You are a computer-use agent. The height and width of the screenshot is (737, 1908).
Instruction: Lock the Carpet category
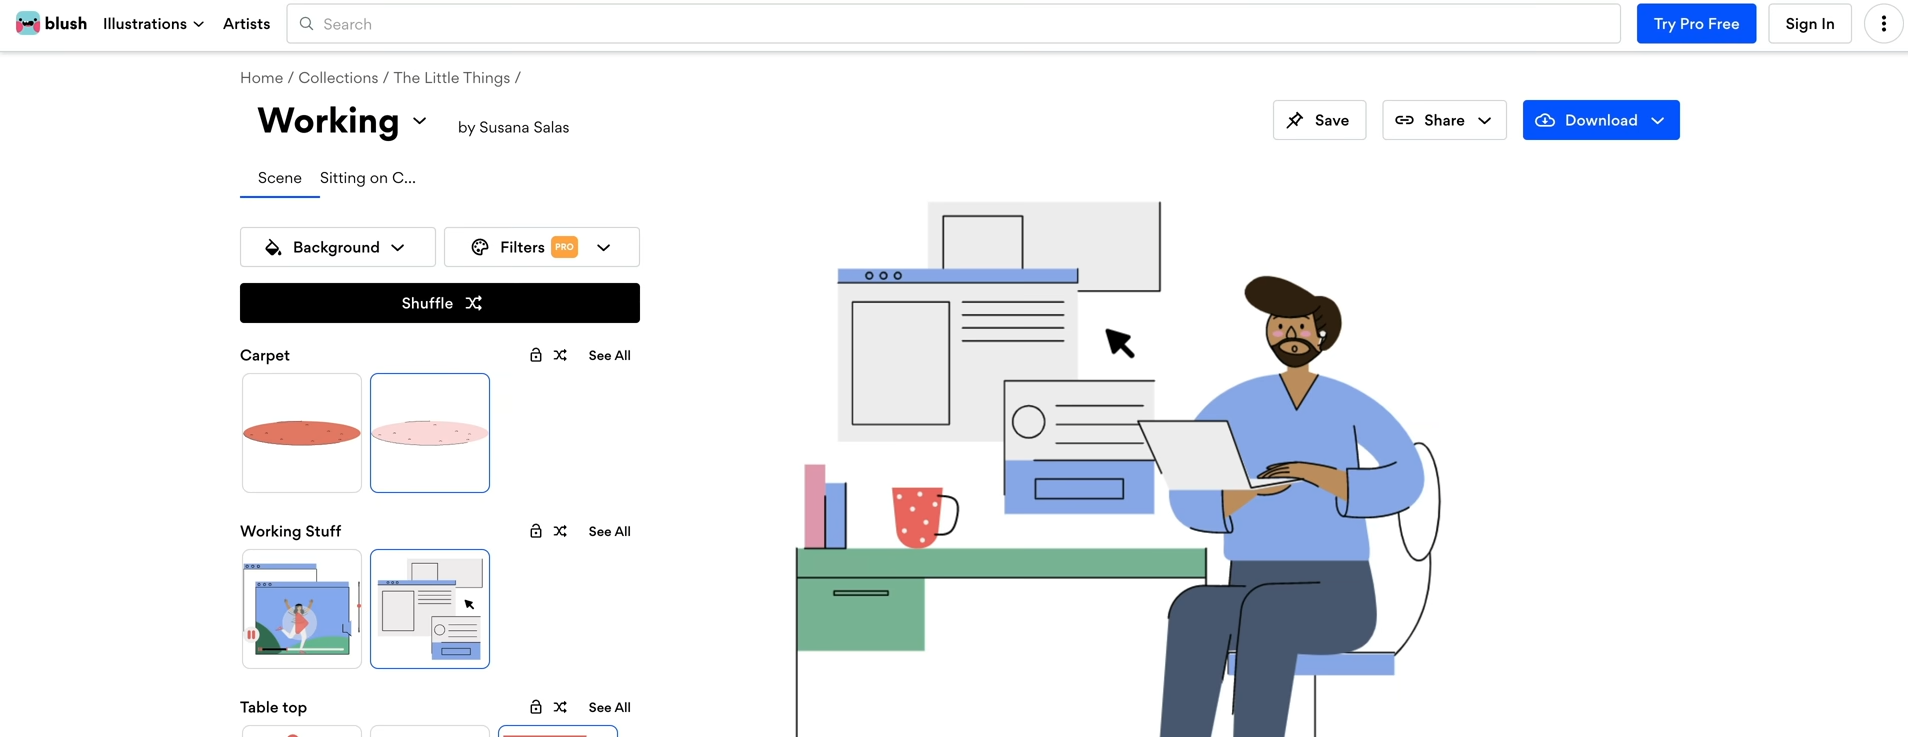pyautogui.click(x=536, y=355)
